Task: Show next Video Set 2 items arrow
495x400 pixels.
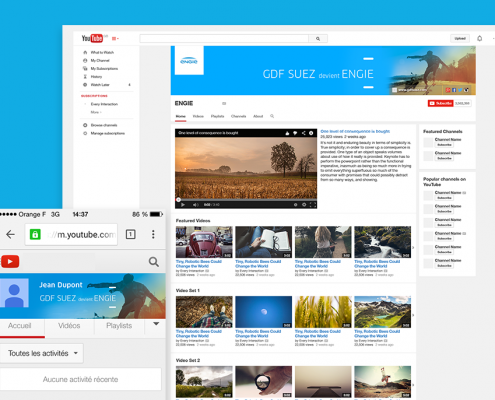Action: coord(413,385)
